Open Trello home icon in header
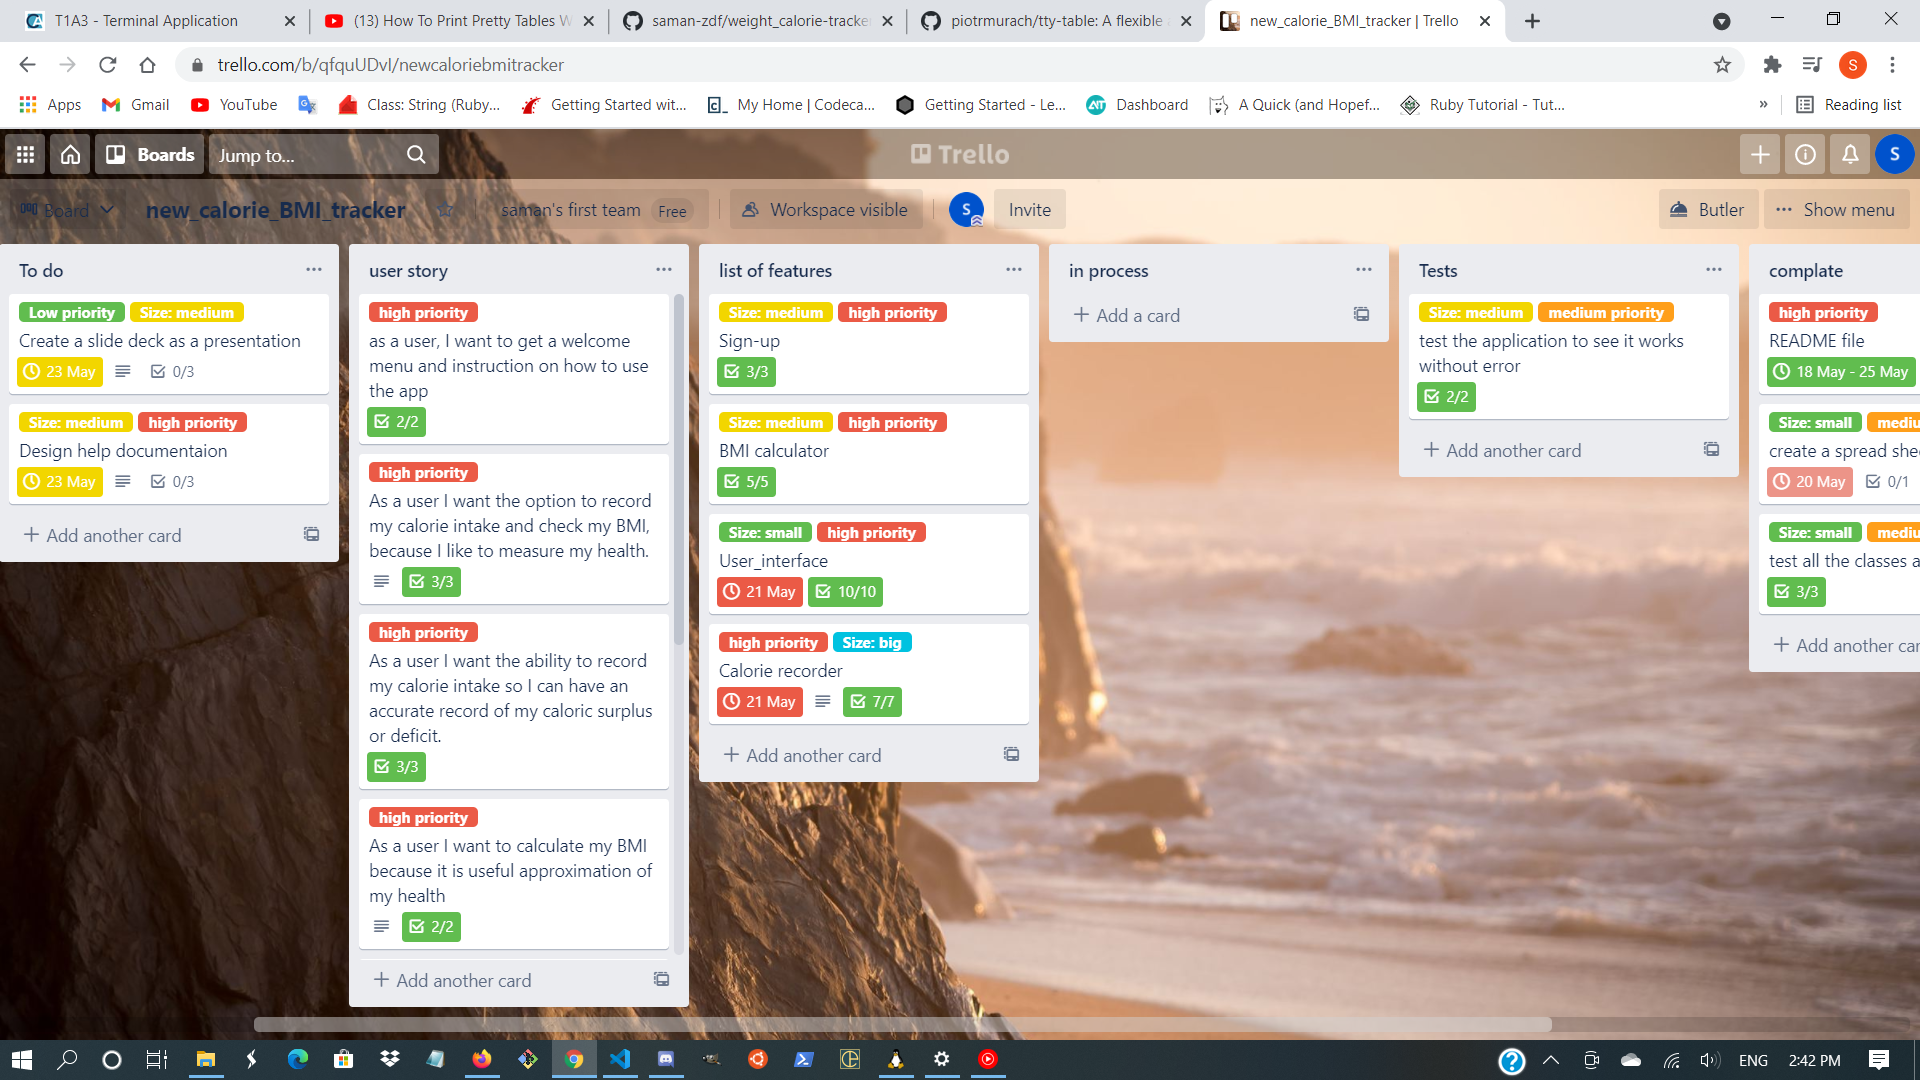The width and height of the screenshot is (1920, 1080). tap(70, 155)
